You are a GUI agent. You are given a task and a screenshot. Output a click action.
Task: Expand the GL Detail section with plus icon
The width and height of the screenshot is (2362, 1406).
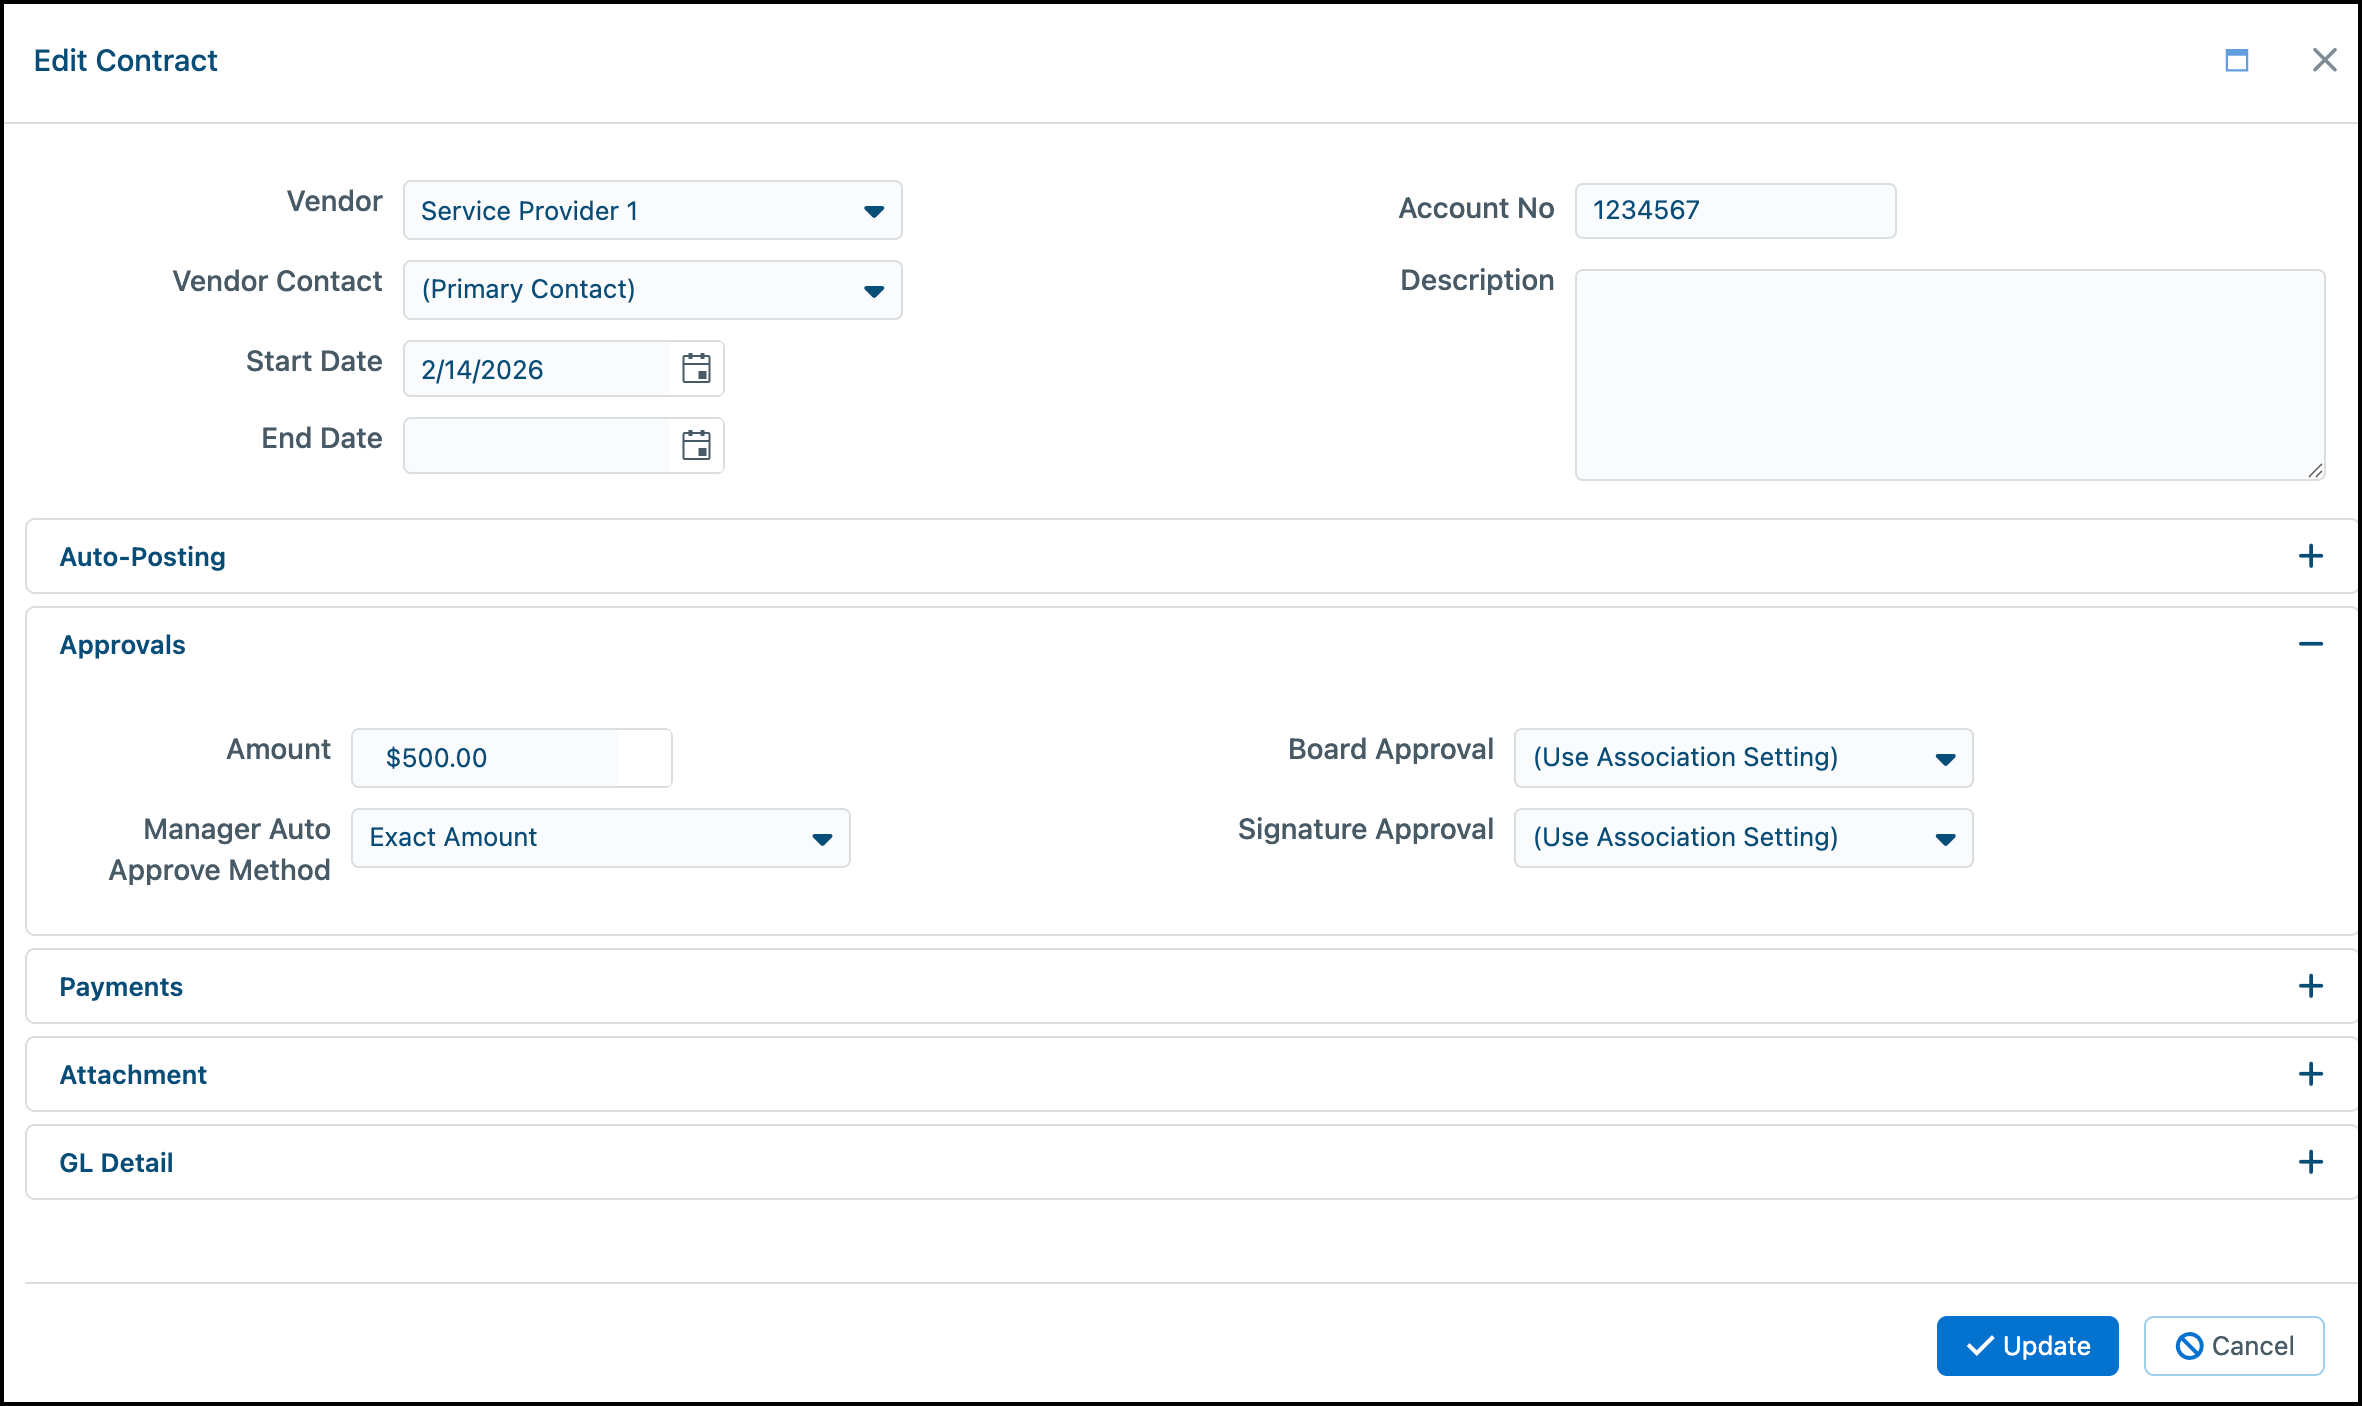2310,1162
